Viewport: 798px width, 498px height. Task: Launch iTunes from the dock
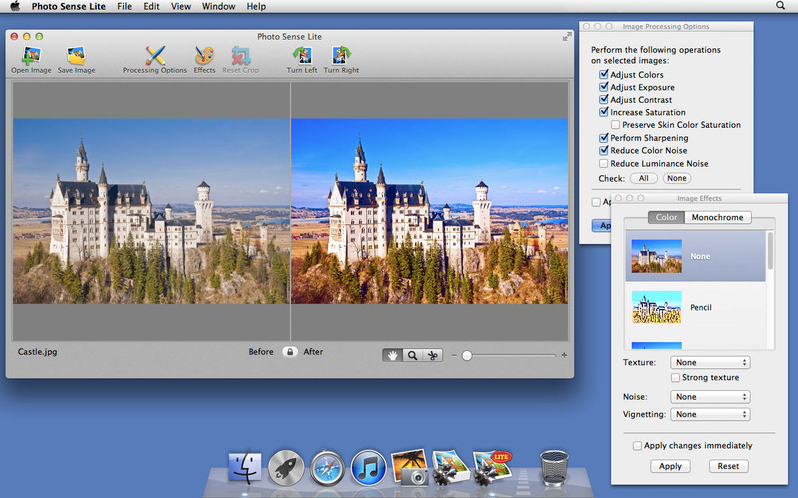pyautogui.click(x=368, y=467)
